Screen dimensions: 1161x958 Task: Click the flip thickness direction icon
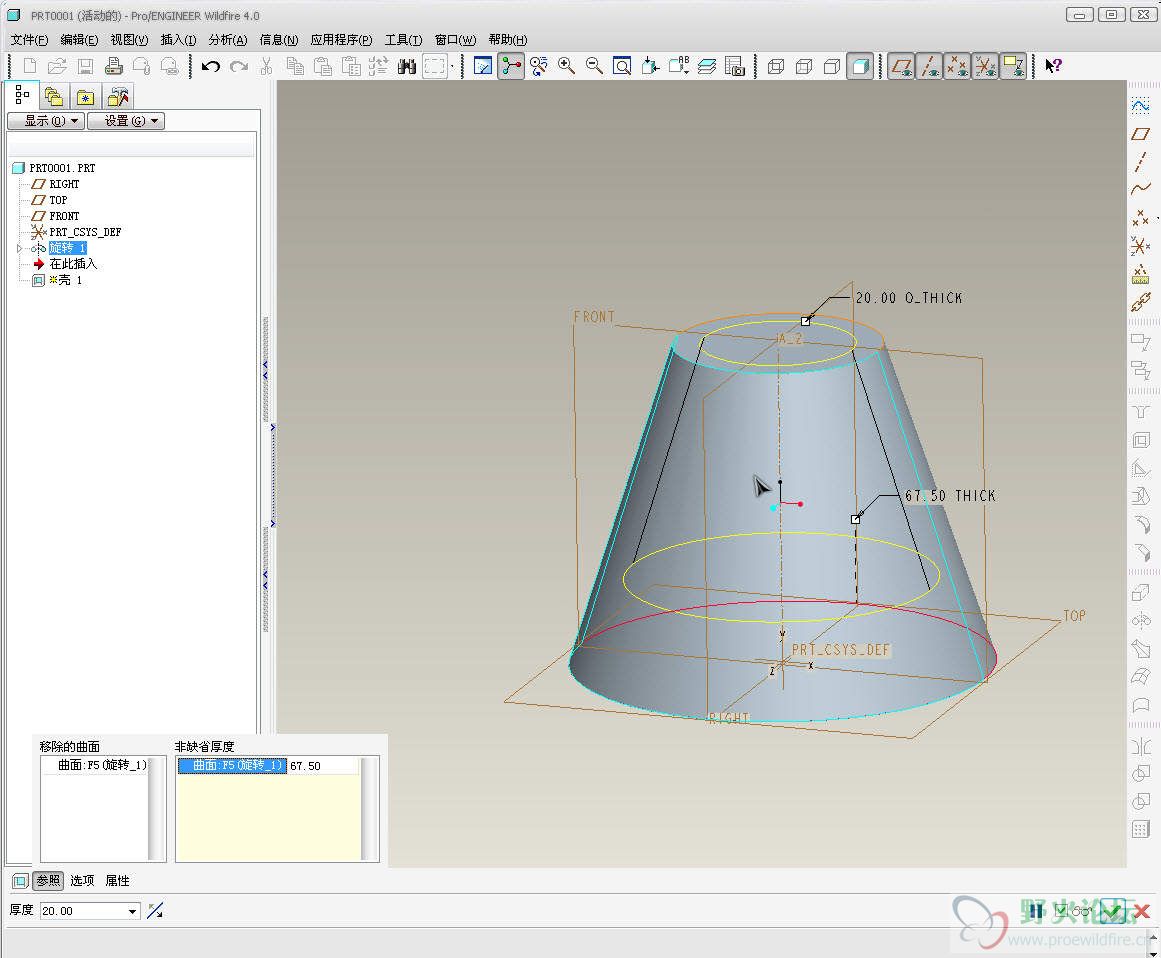(x=155, y=911)
